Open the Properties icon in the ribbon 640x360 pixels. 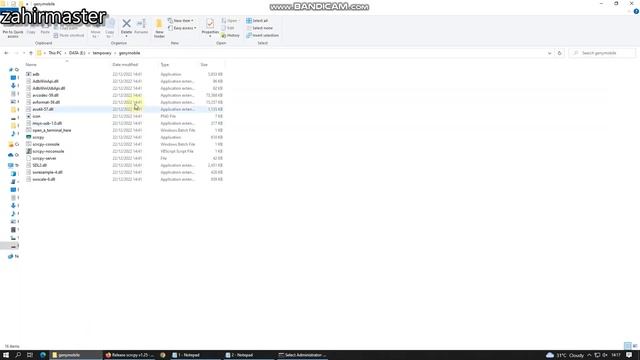coord(210,24)
